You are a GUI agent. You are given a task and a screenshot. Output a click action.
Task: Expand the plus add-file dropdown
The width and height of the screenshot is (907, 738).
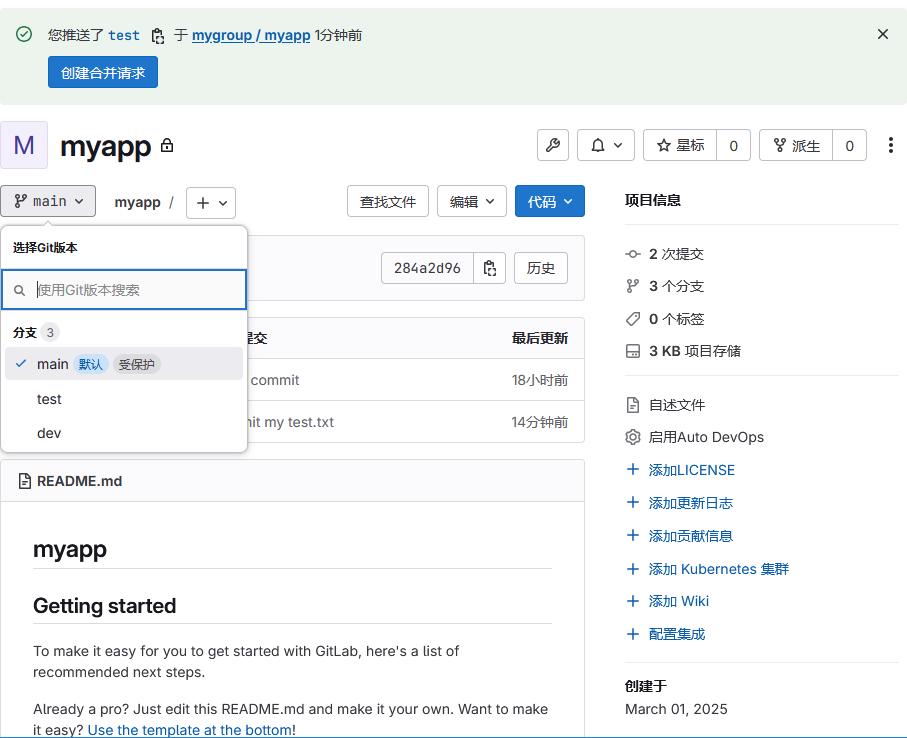click(211, 202)
